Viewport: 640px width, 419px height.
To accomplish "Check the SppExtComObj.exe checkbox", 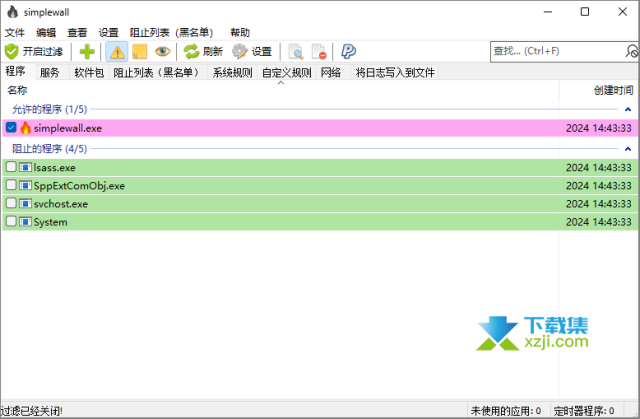I will click(x=11, y=185).
